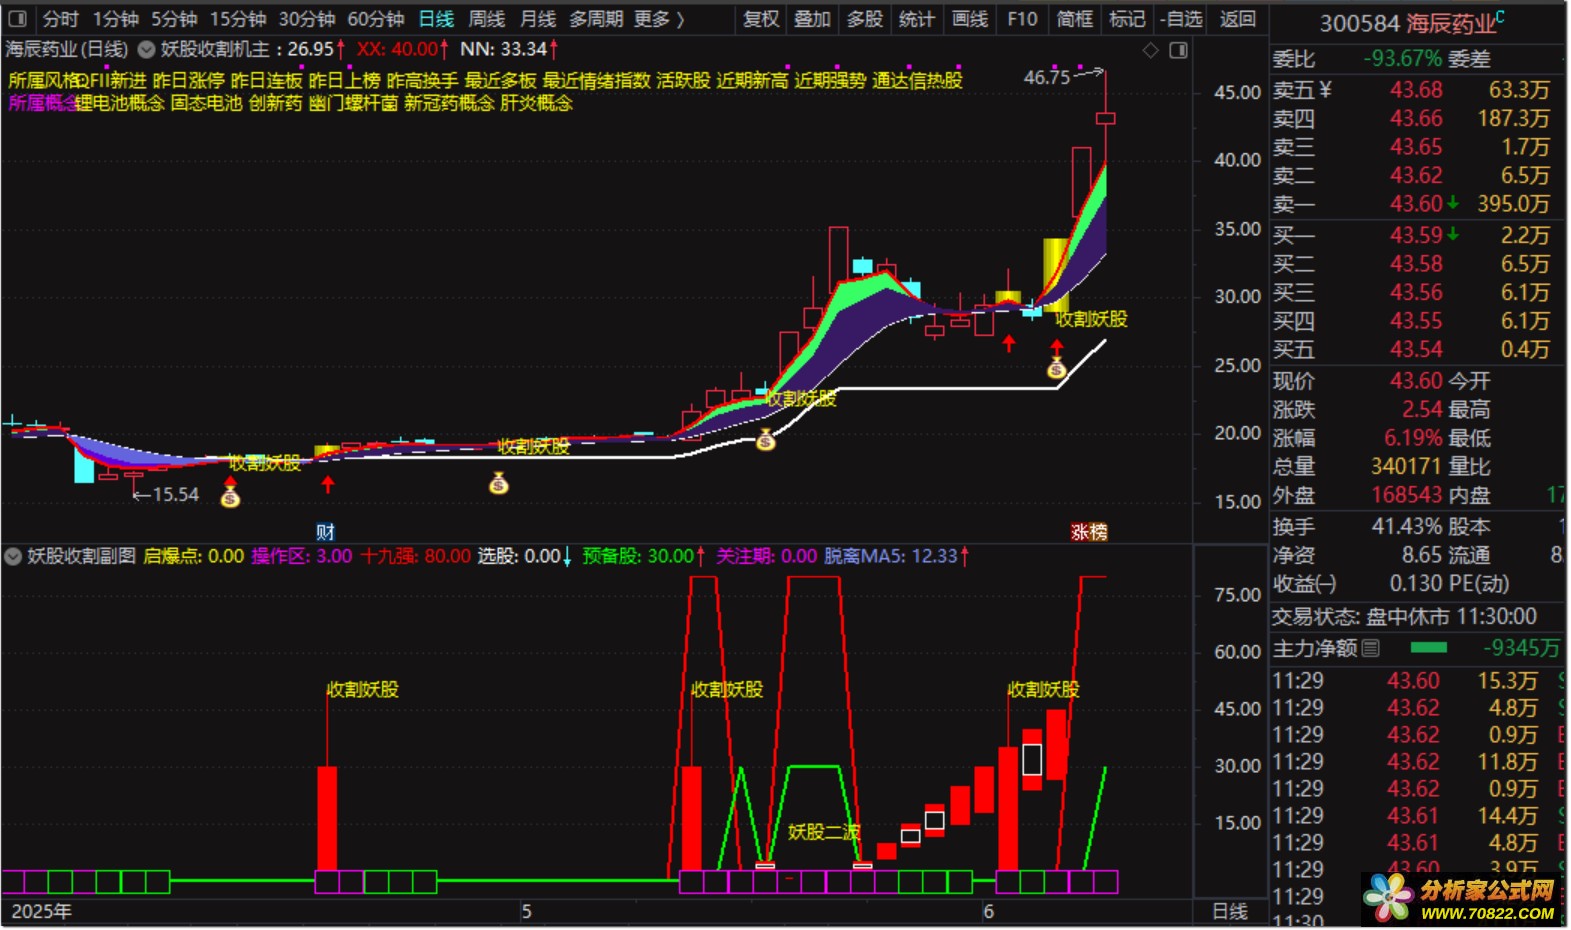Open the 昨日连板 tag
The width and height of the screenshot is (1571, 930).
coord(266,80)
